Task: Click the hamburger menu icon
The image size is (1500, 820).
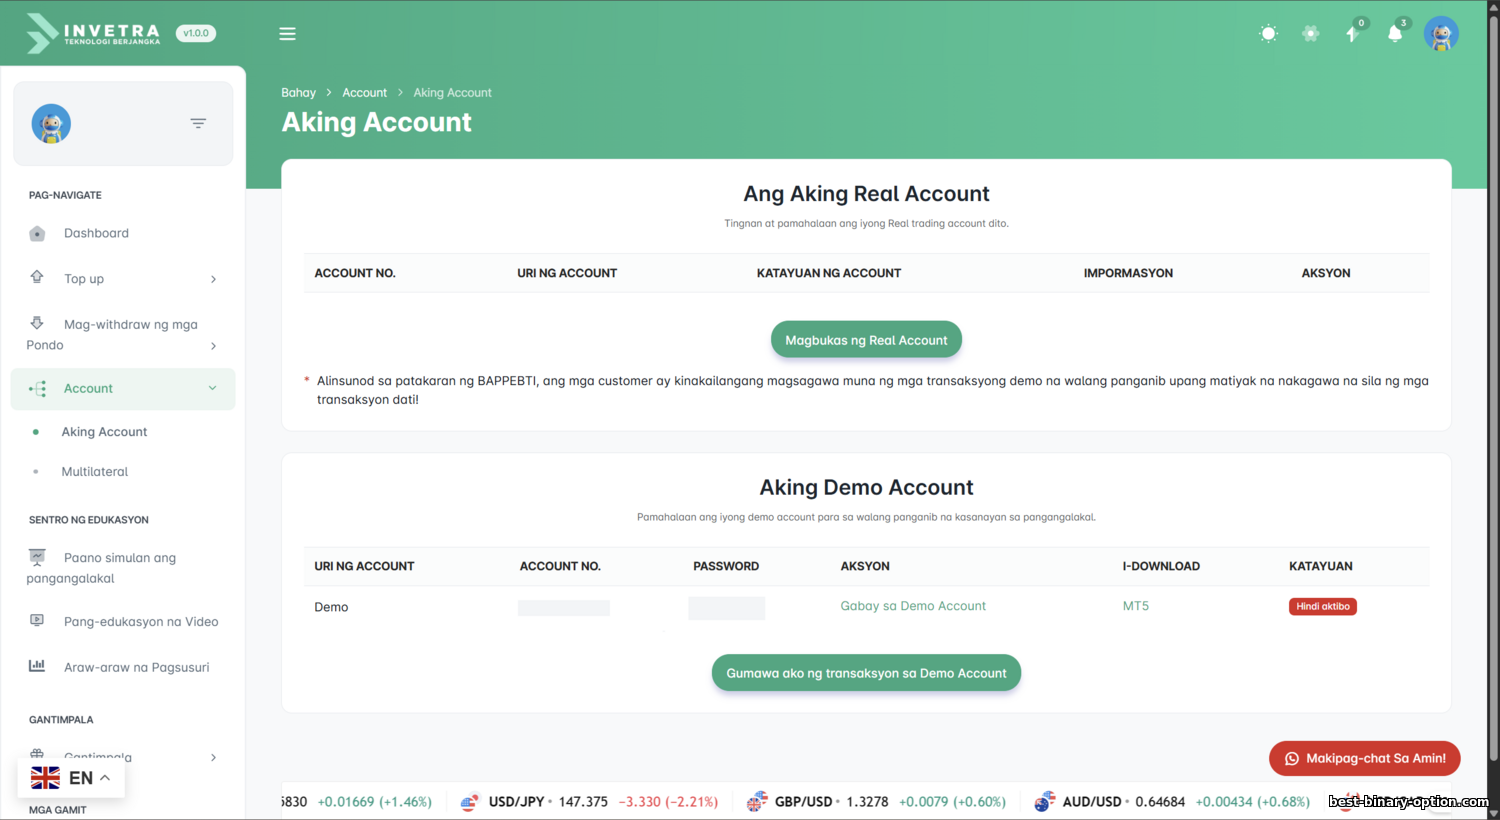Action: 287,34
